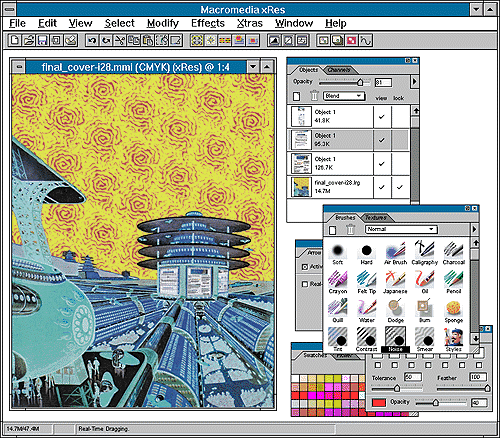The height and width of the screenshot is (438, 500).
Task: Open the Blend mode dropdown
Action: tap(344, 96)
